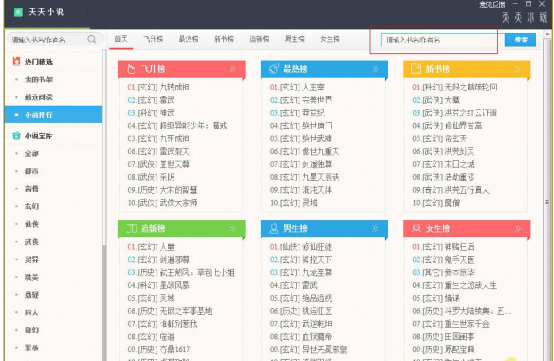Open 小说宝库 section heading
554x361 pixels.
pos(39,136)
